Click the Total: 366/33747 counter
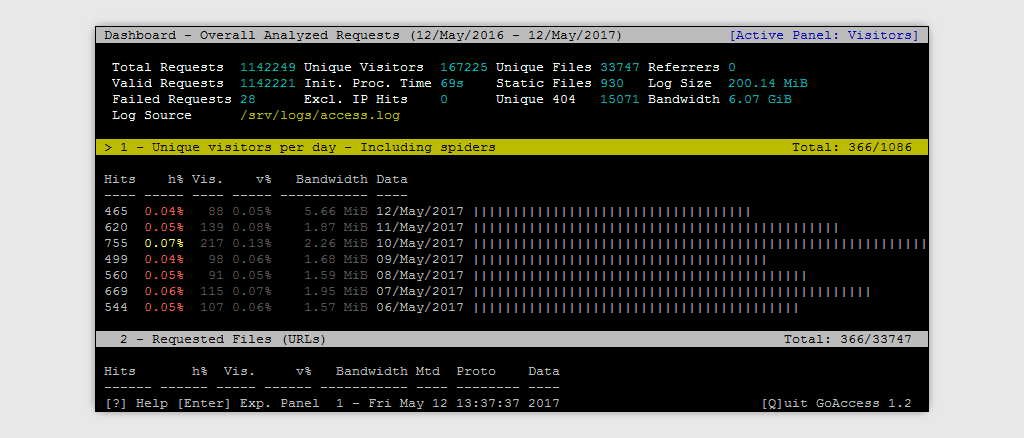 click(x=848, y=339)
